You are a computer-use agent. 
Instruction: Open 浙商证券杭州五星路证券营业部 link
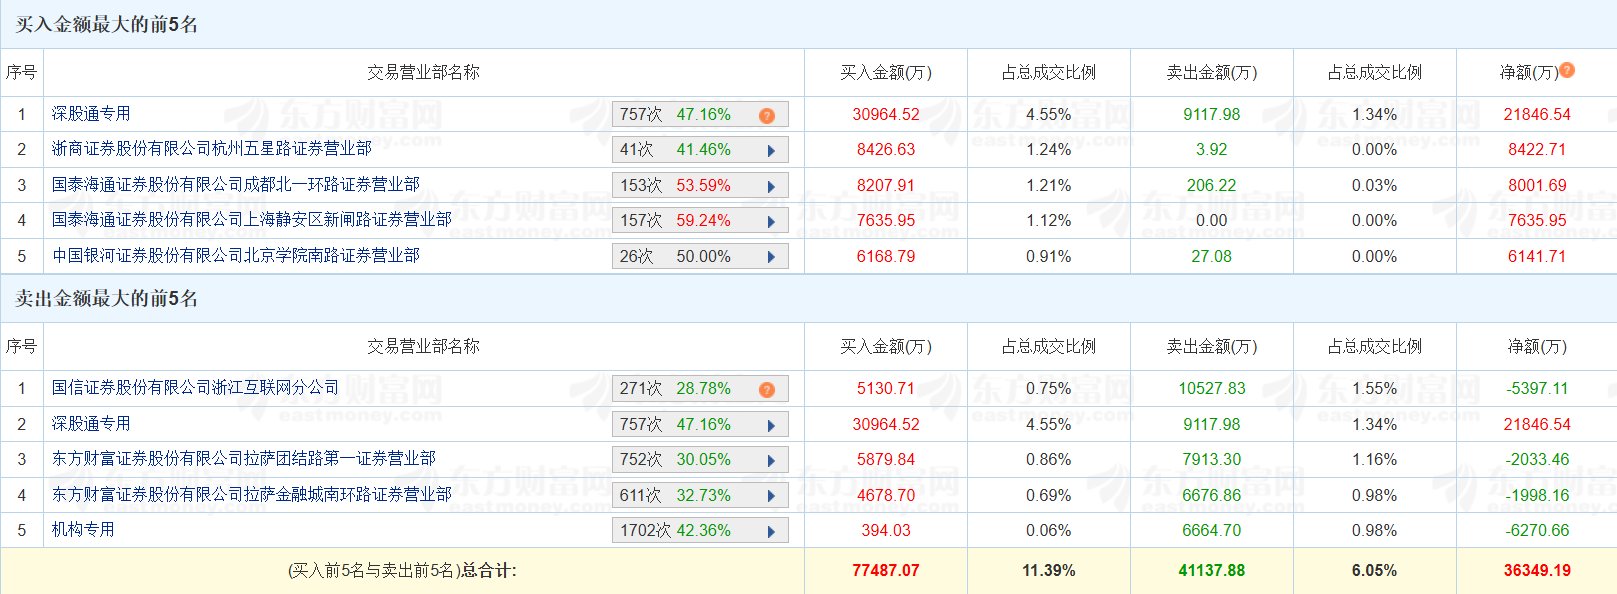pyautogui.click(x=211, y=149)
